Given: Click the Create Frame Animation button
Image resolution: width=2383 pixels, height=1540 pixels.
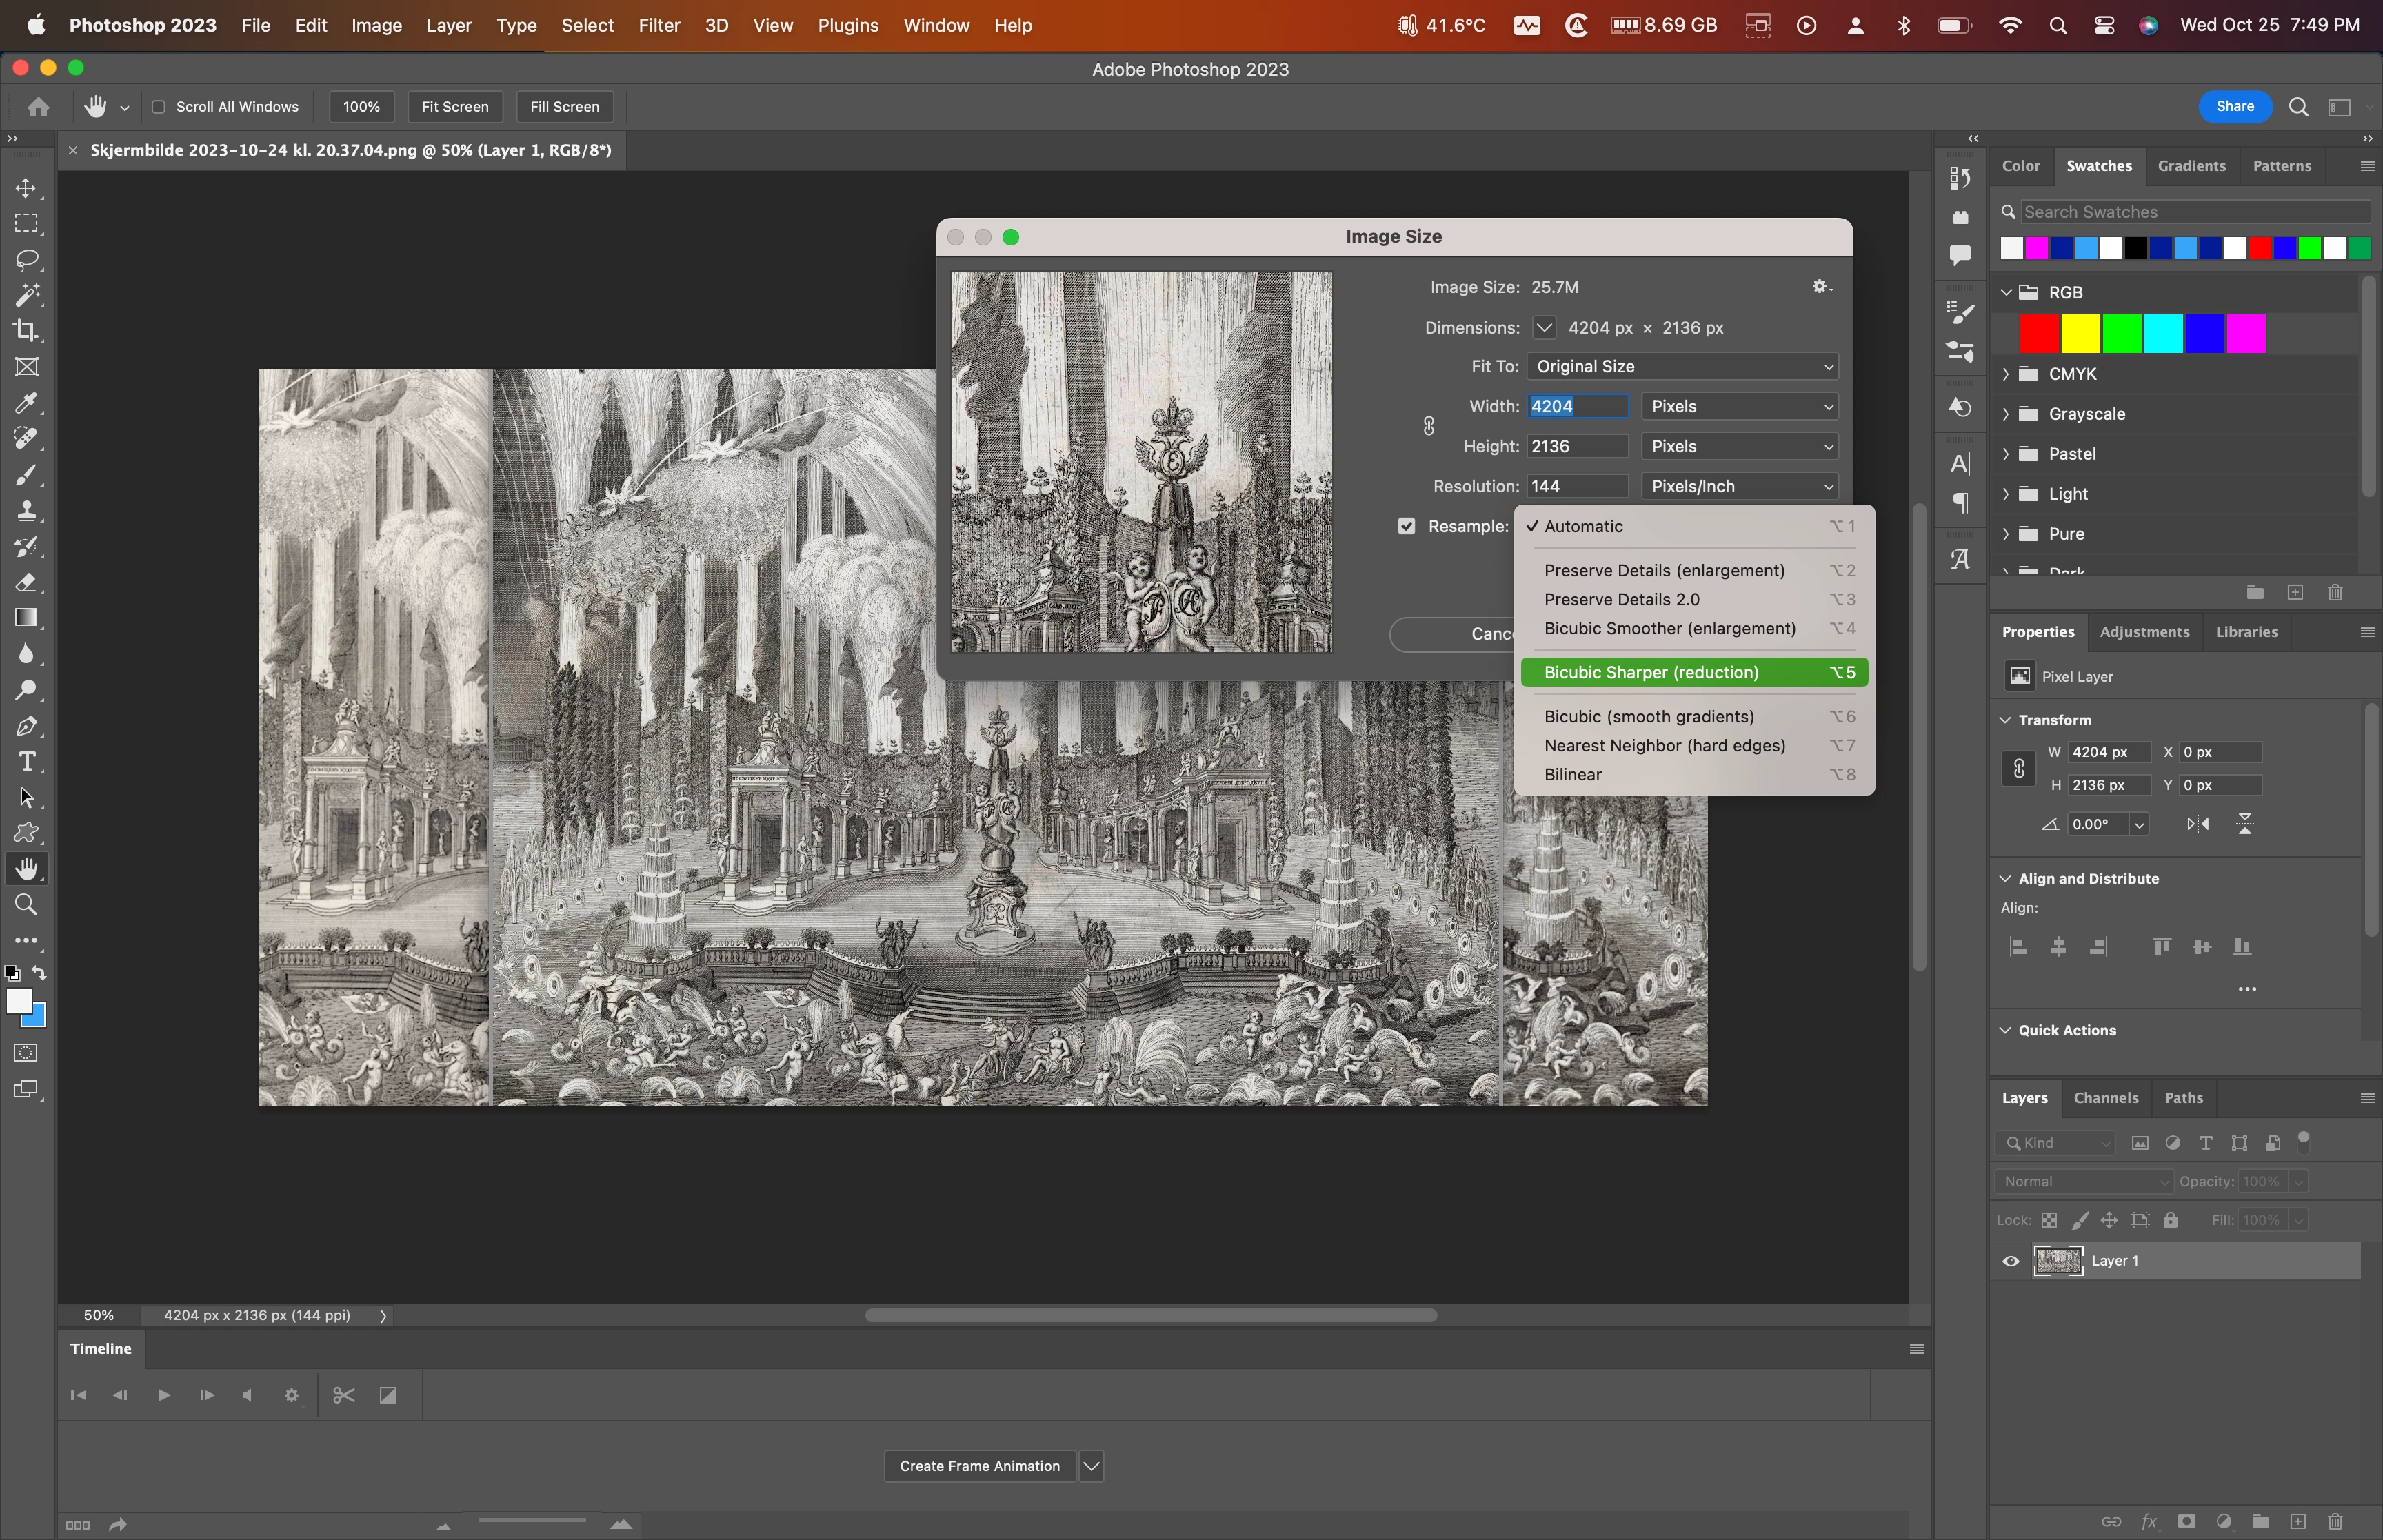Looking at the screenshot, I should pyautogui.click(x=979, y=1466).
